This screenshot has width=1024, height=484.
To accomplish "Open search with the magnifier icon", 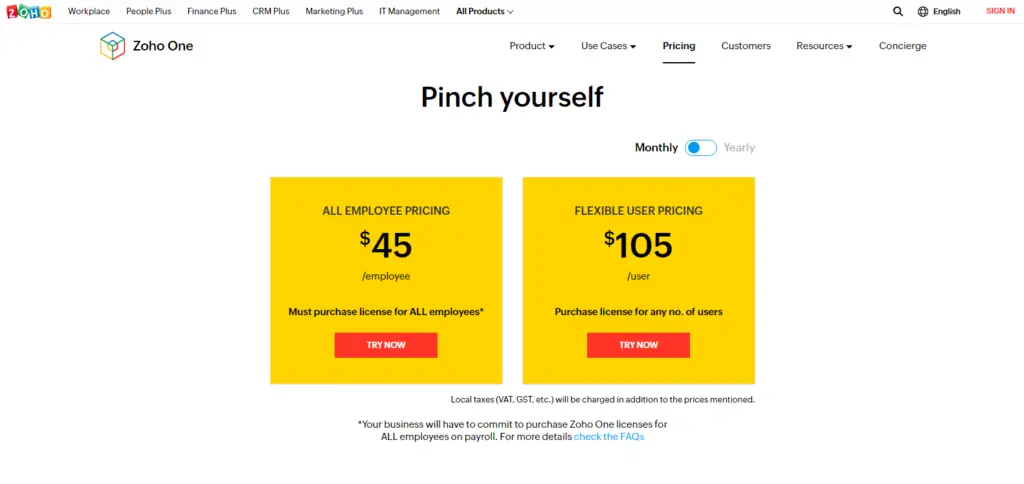I will [x=898, y=11].
